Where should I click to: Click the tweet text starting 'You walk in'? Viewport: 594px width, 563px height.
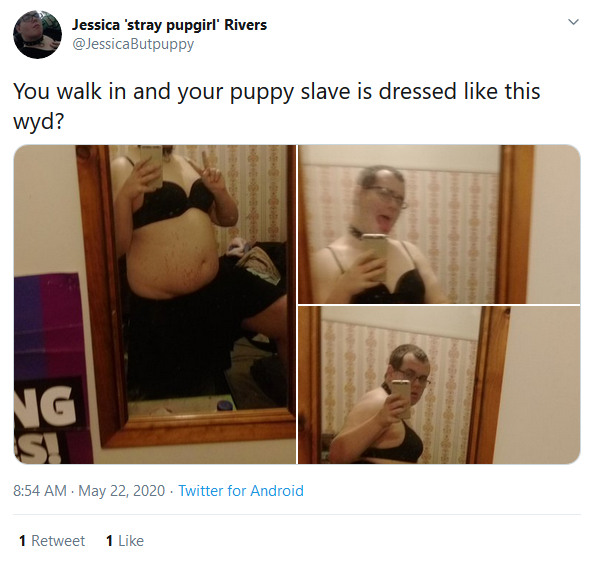tap(277, 106)
